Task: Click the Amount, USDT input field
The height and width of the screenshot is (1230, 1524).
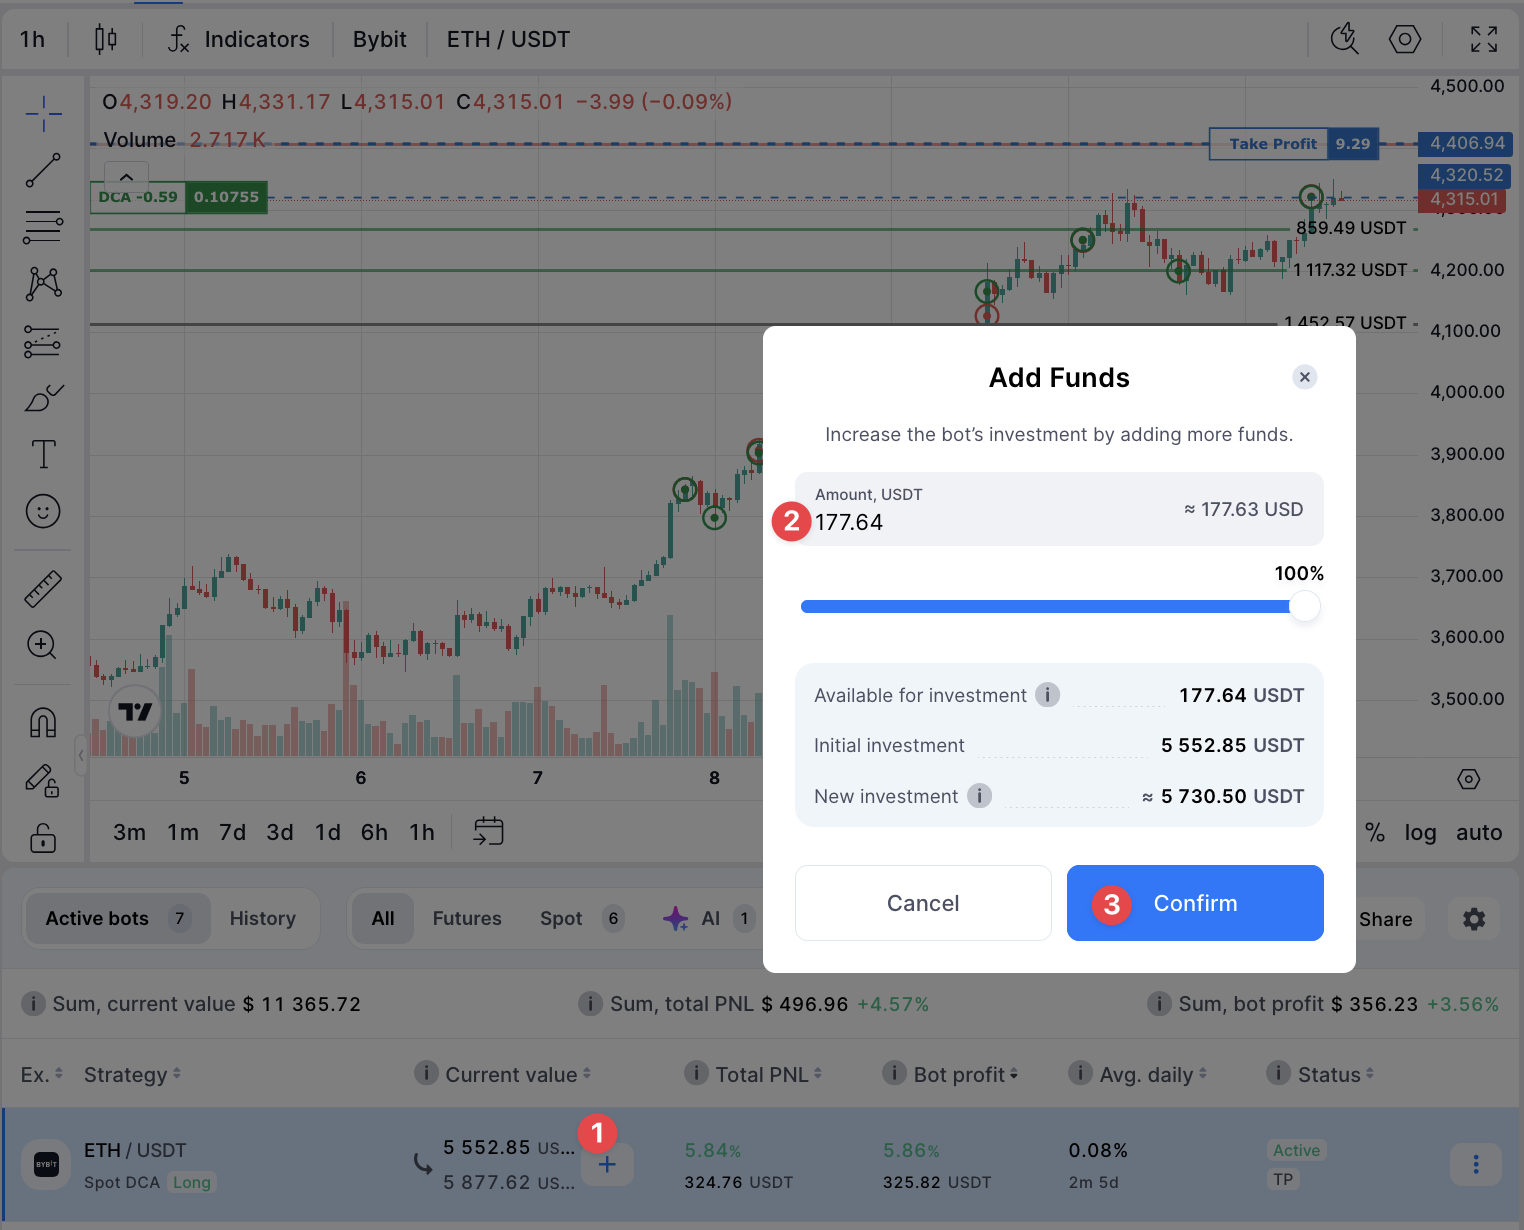Action: [990, 522]
